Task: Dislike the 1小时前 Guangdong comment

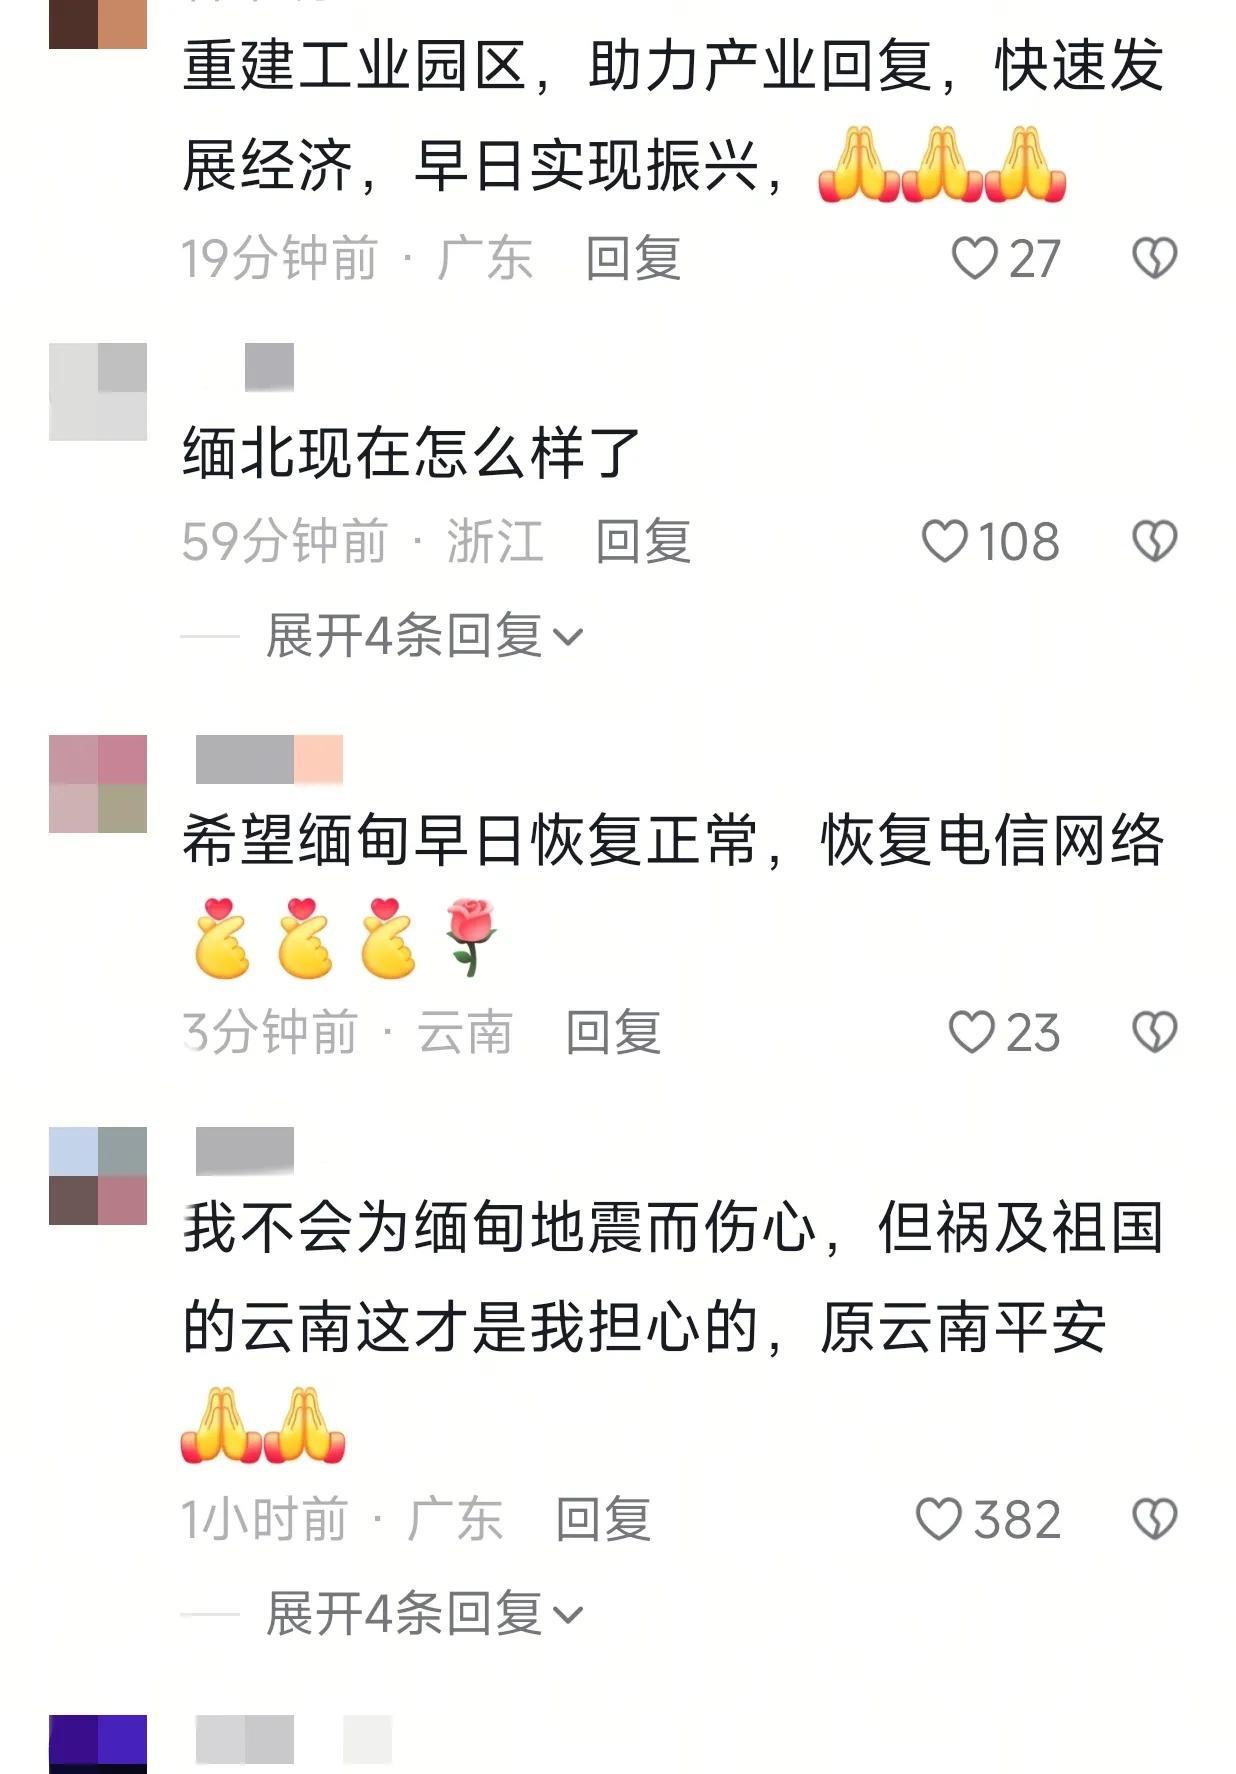Action: [1154, 1519]
